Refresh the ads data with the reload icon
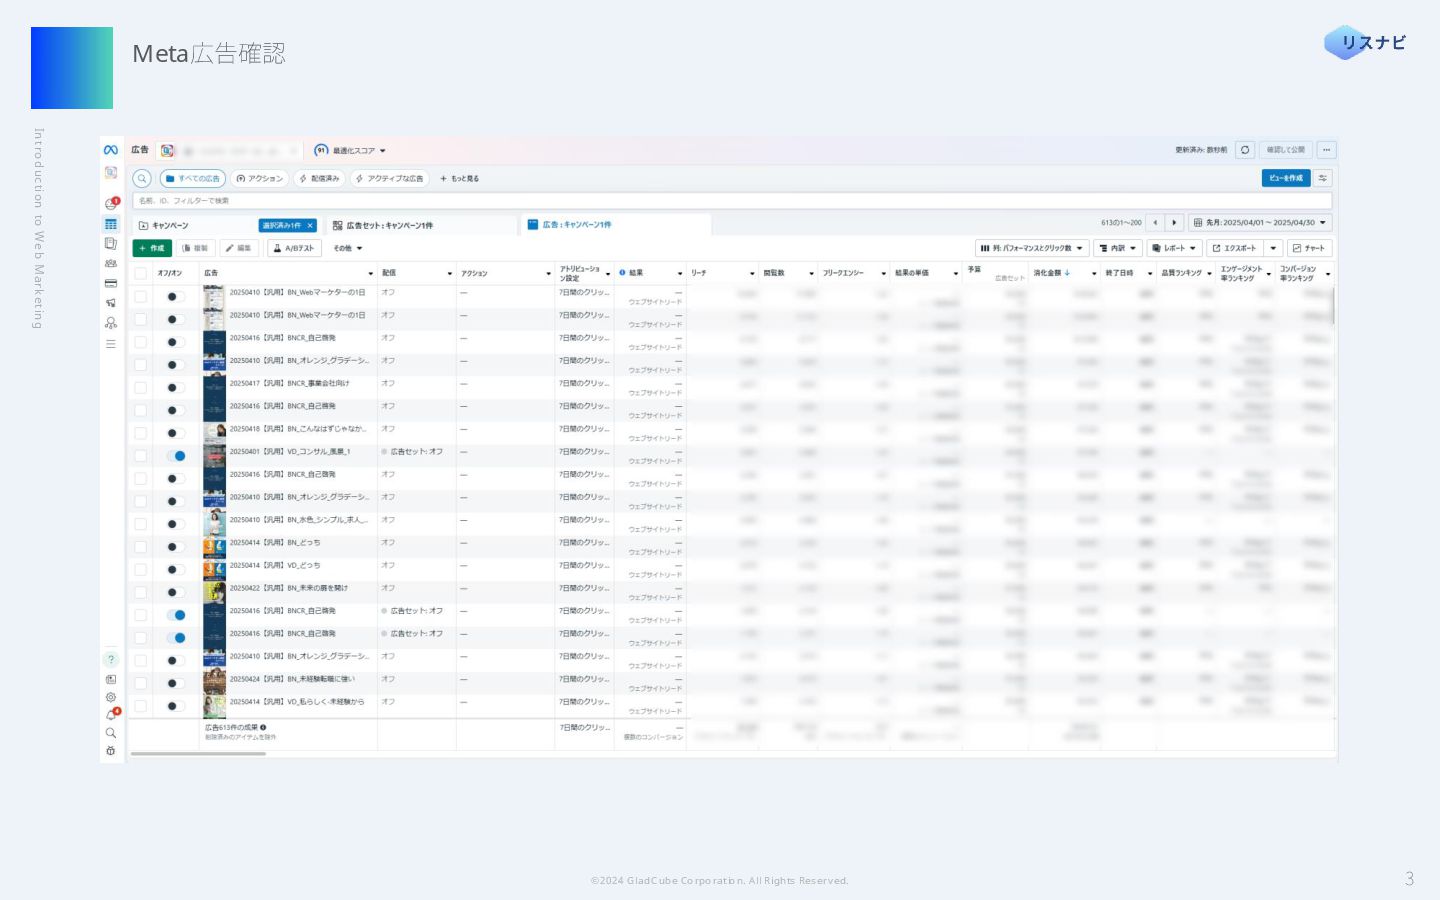Screen dimensions: 1440x900 click(x=1245, y=150)
